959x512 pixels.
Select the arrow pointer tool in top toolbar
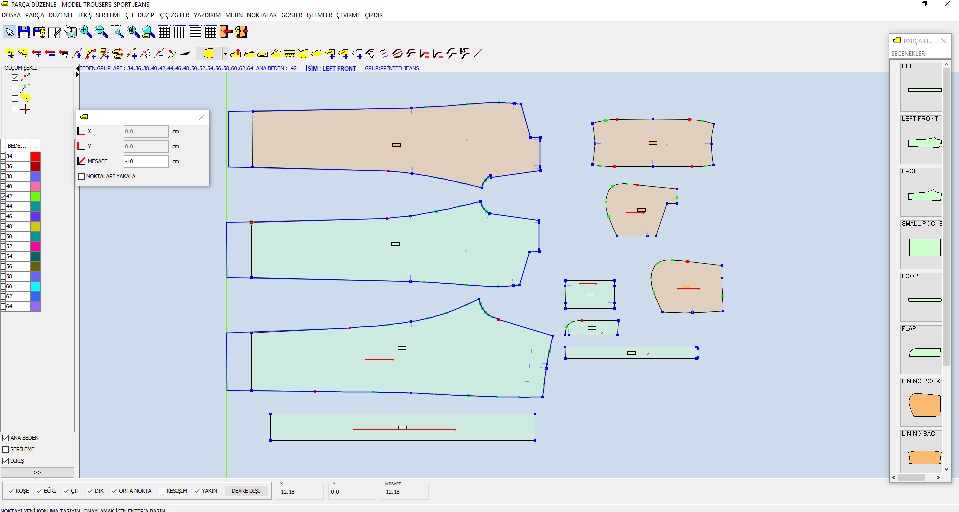tap(8, 32)
